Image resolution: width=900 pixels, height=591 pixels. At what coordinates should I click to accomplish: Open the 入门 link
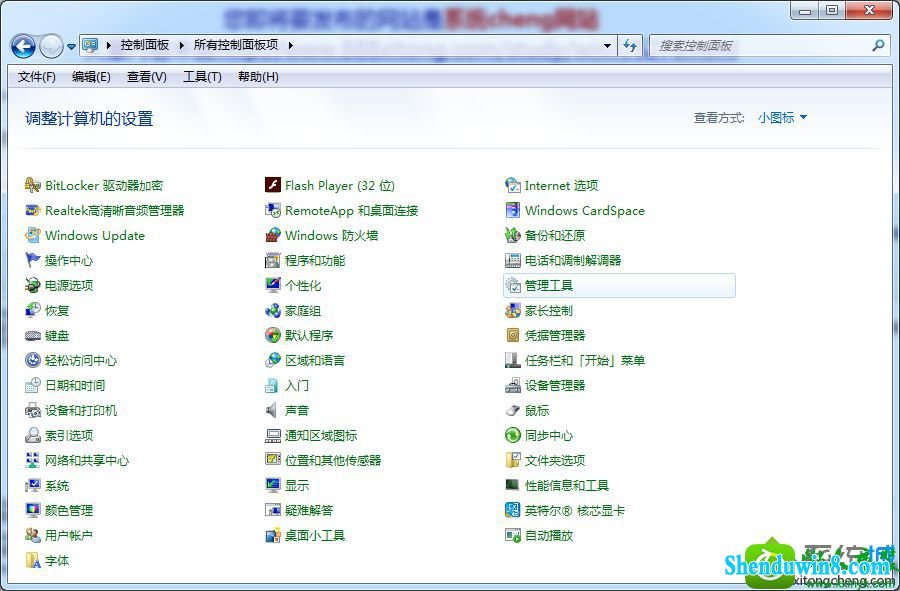(297, 386)
